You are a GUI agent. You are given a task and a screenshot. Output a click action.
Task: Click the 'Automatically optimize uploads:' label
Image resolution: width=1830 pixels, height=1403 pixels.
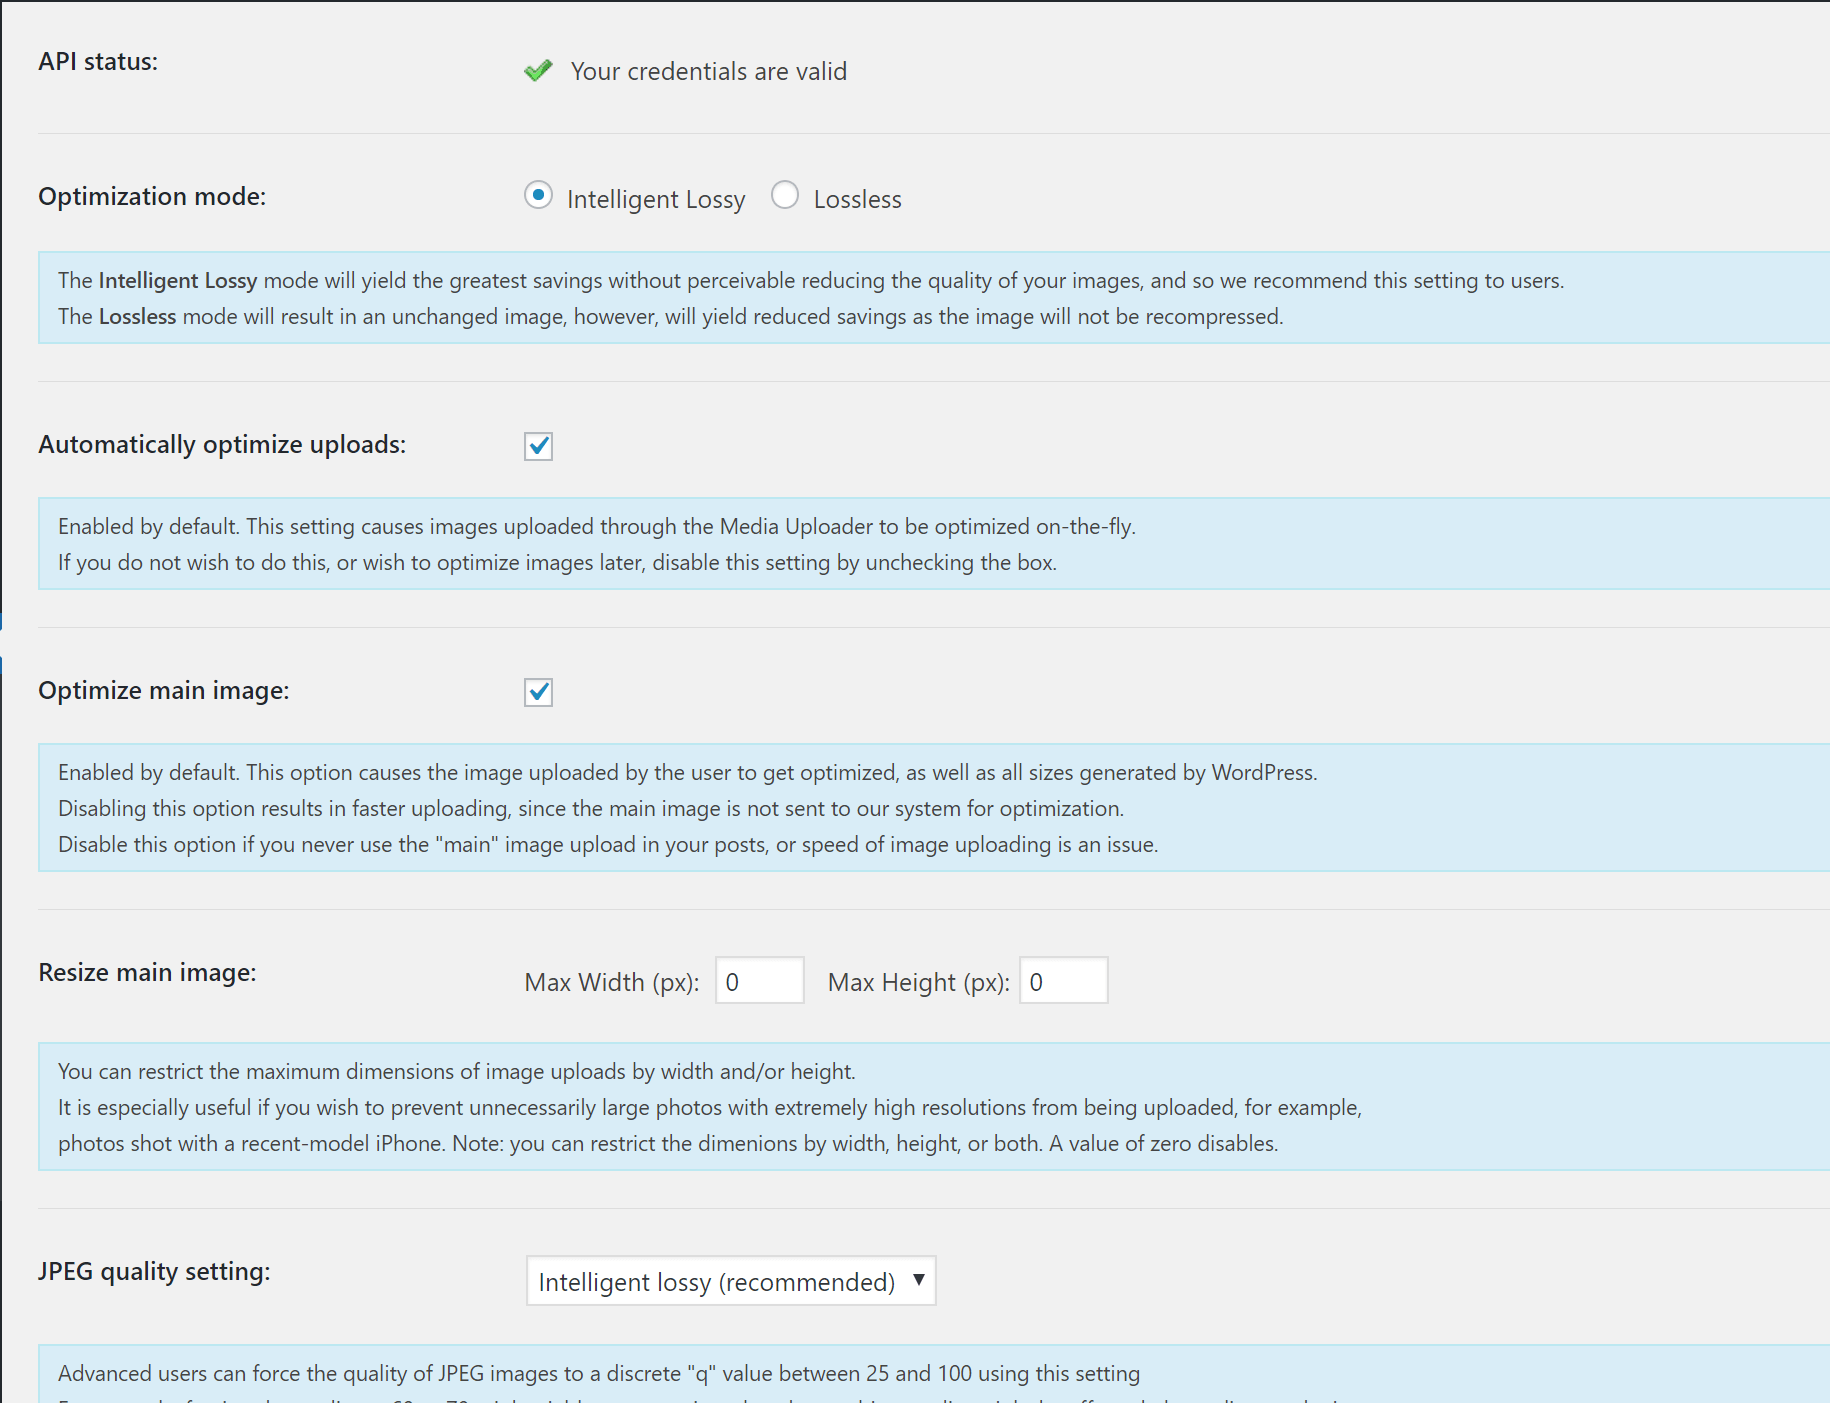coord(222,444)
